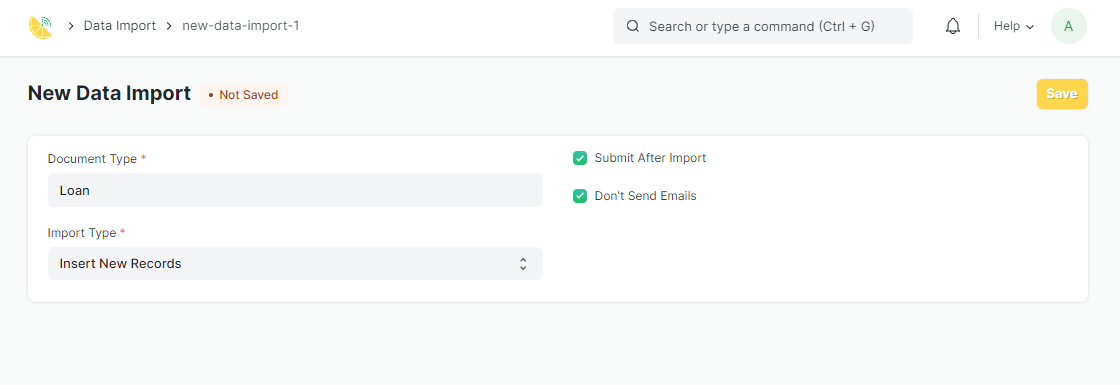Viewport: 1120px width, 385px height.
Task: Click the chevron before Data Import breadcrumb
Action: tap(71, 26)
